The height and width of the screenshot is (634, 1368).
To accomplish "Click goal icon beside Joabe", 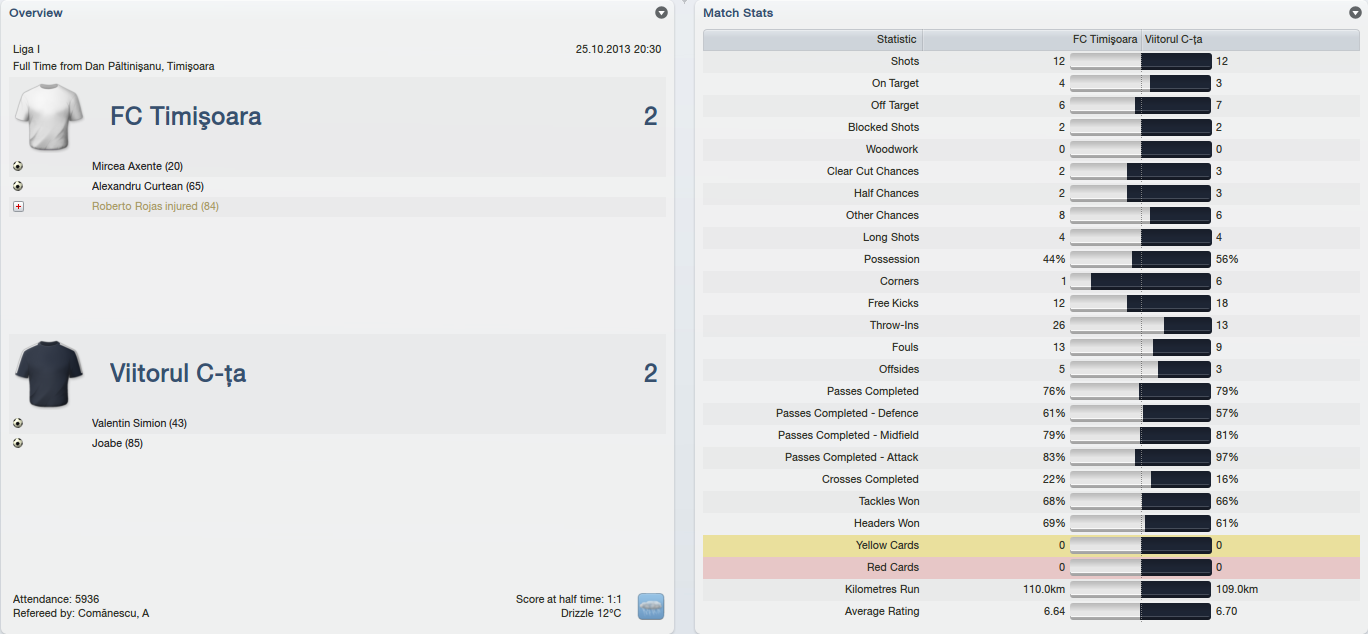I will click(x=18, y=443).
